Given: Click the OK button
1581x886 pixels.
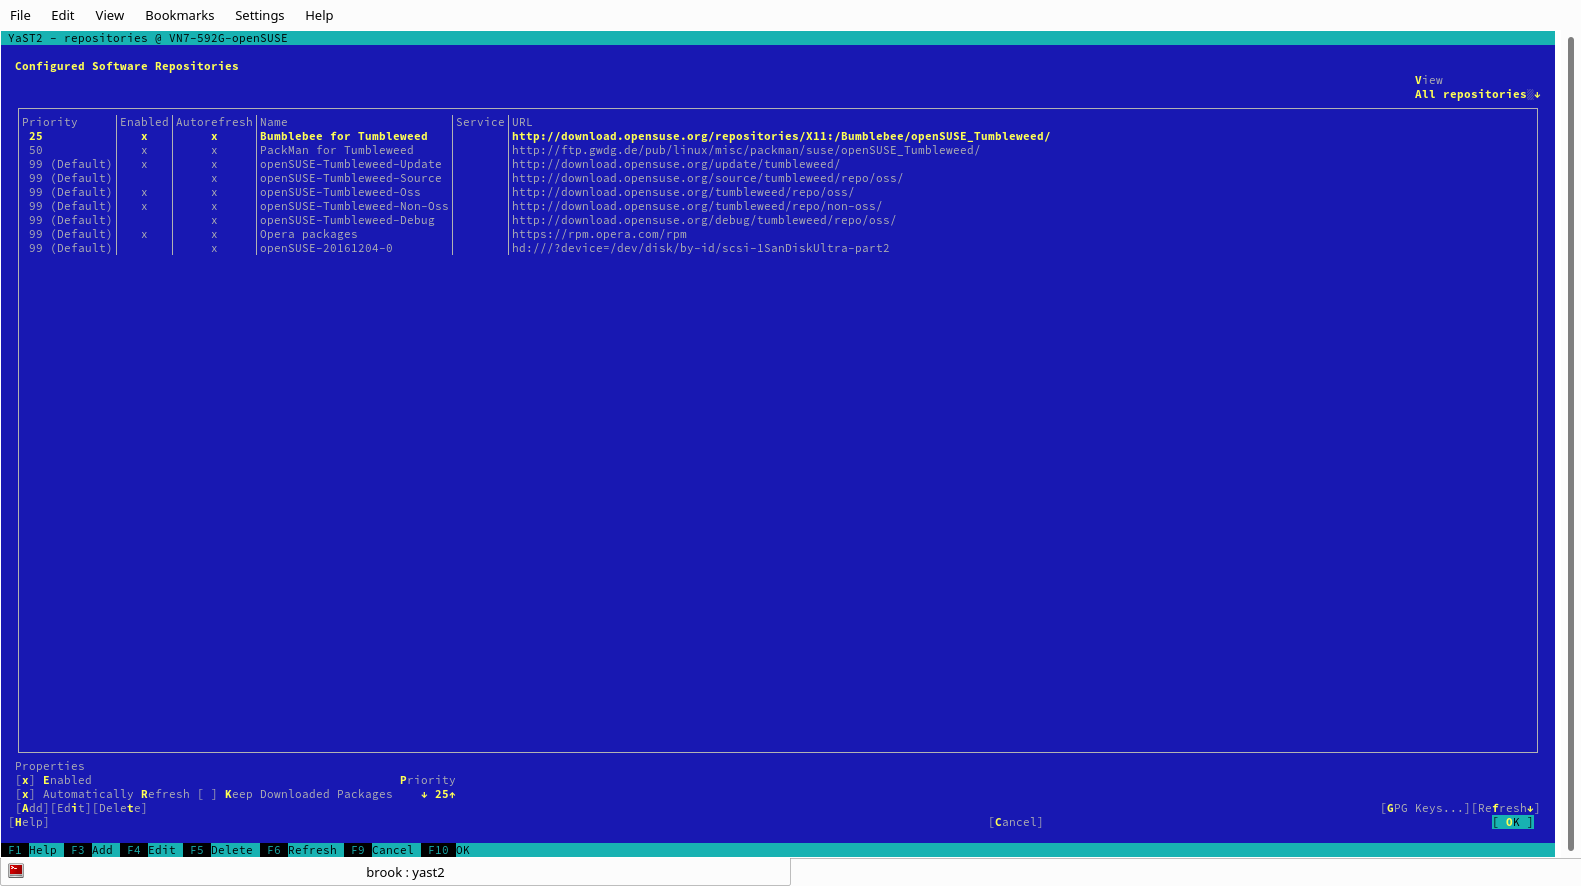Looking at the screenshot, I should click(1512, 822).
